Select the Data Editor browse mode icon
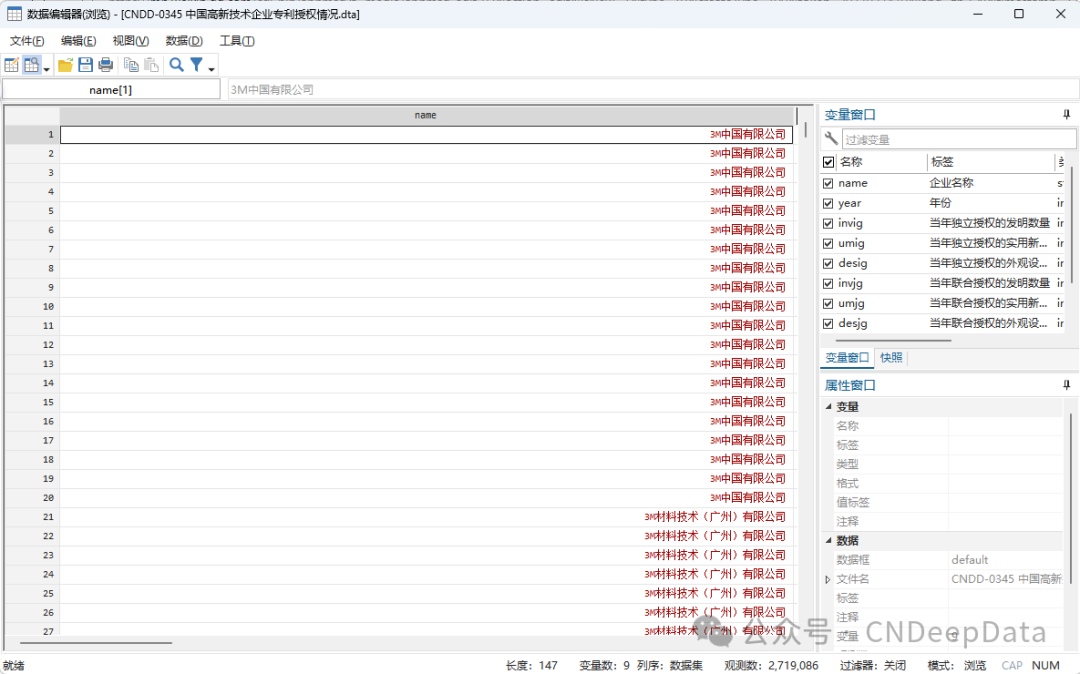The width and height of the screenshot is (1080, 674). 31,65
